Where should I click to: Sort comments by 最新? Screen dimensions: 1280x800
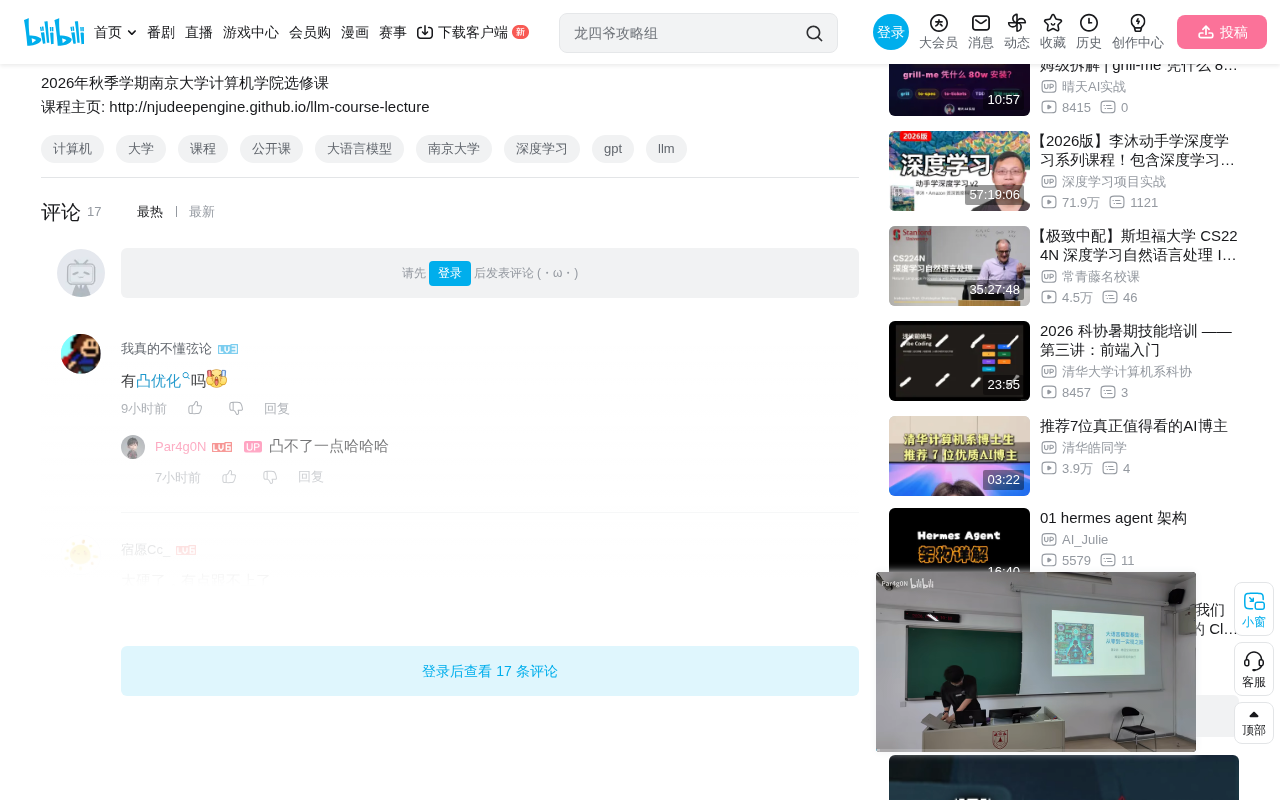point(202,212)
